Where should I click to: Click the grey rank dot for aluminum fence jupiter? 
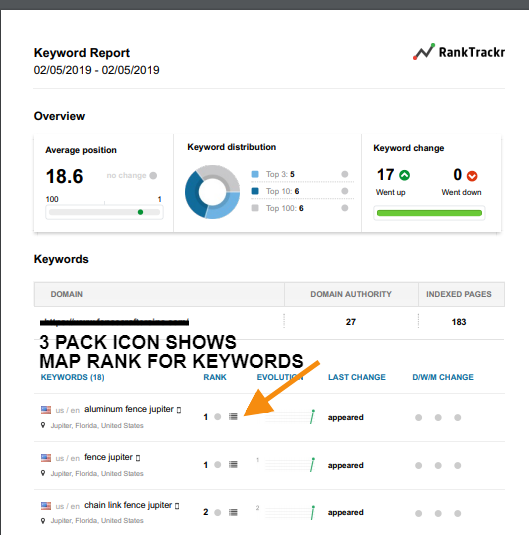click(x=217, y=417)
